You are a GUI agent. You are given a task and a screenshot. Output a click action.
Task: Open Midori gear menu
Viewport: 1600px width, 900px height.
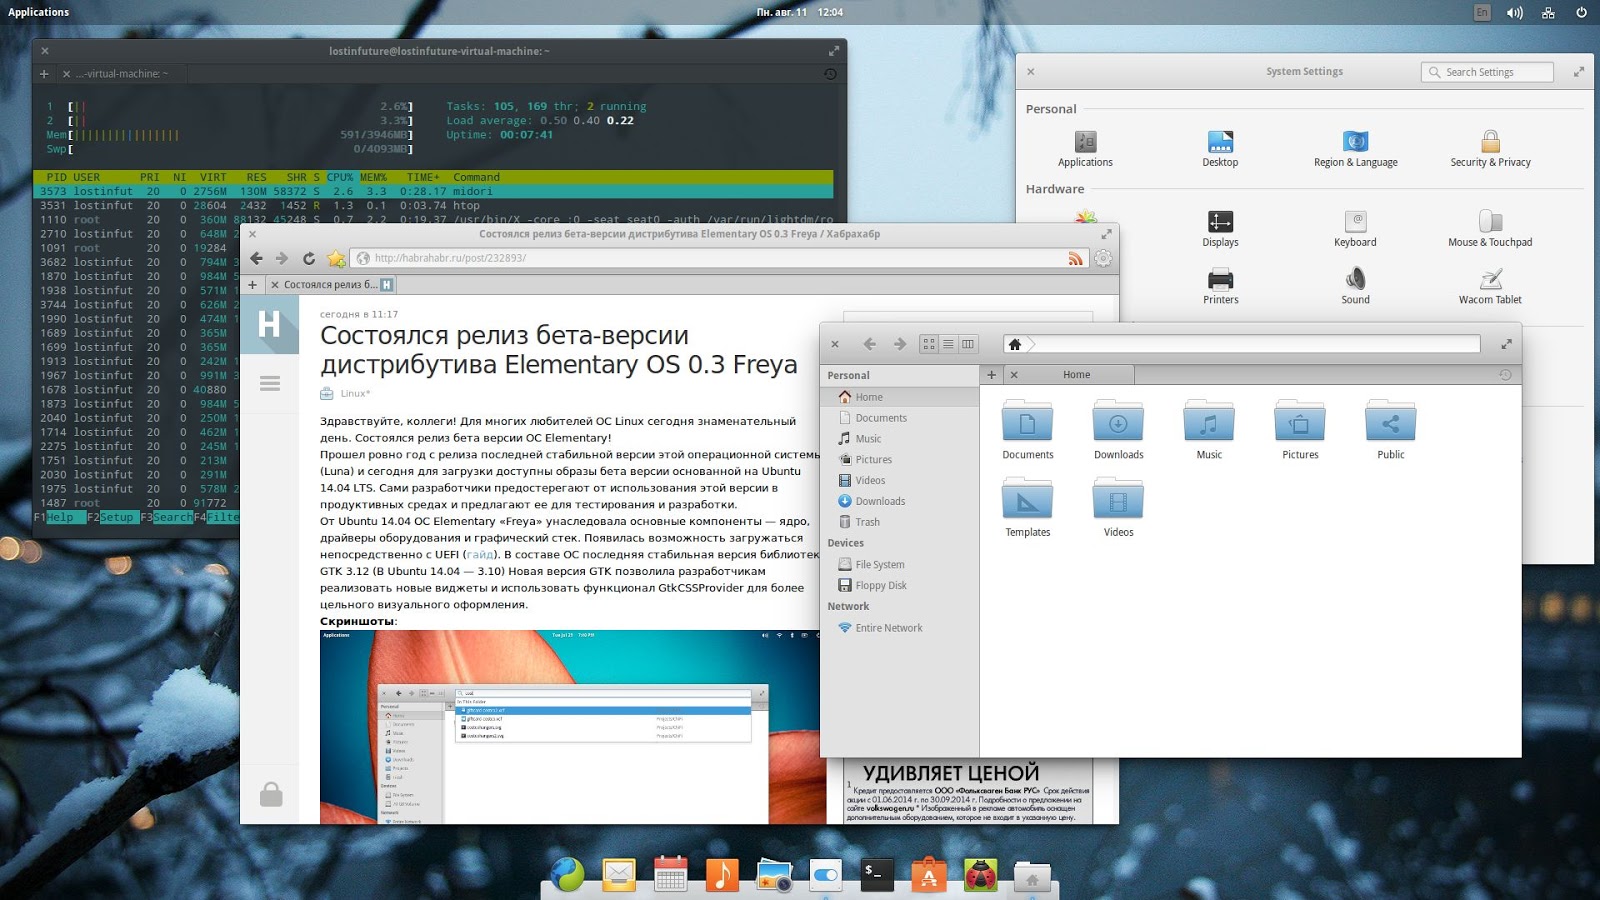coord(1103,258)
